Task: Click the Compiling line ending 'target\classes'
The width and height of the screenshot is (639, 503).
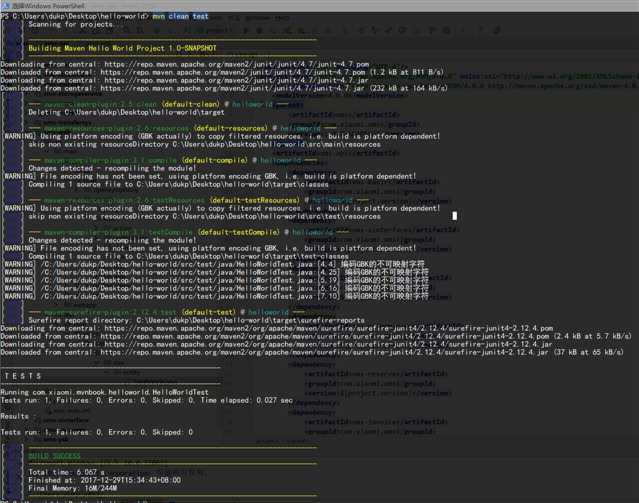Action: click(178, 184)
